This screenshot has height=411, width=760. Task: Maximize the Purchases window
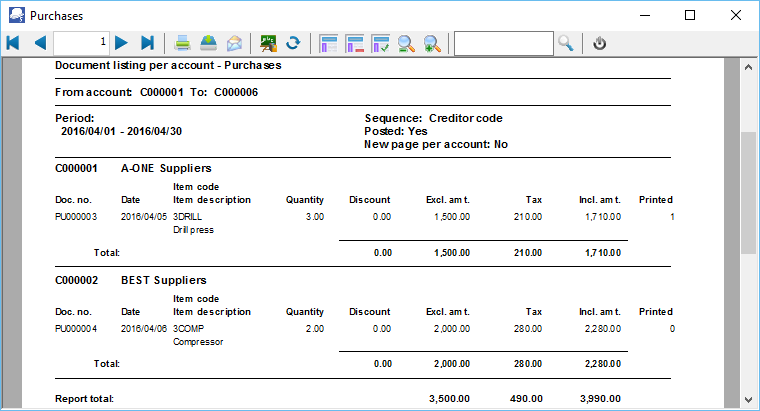click(x=690, y=15)
